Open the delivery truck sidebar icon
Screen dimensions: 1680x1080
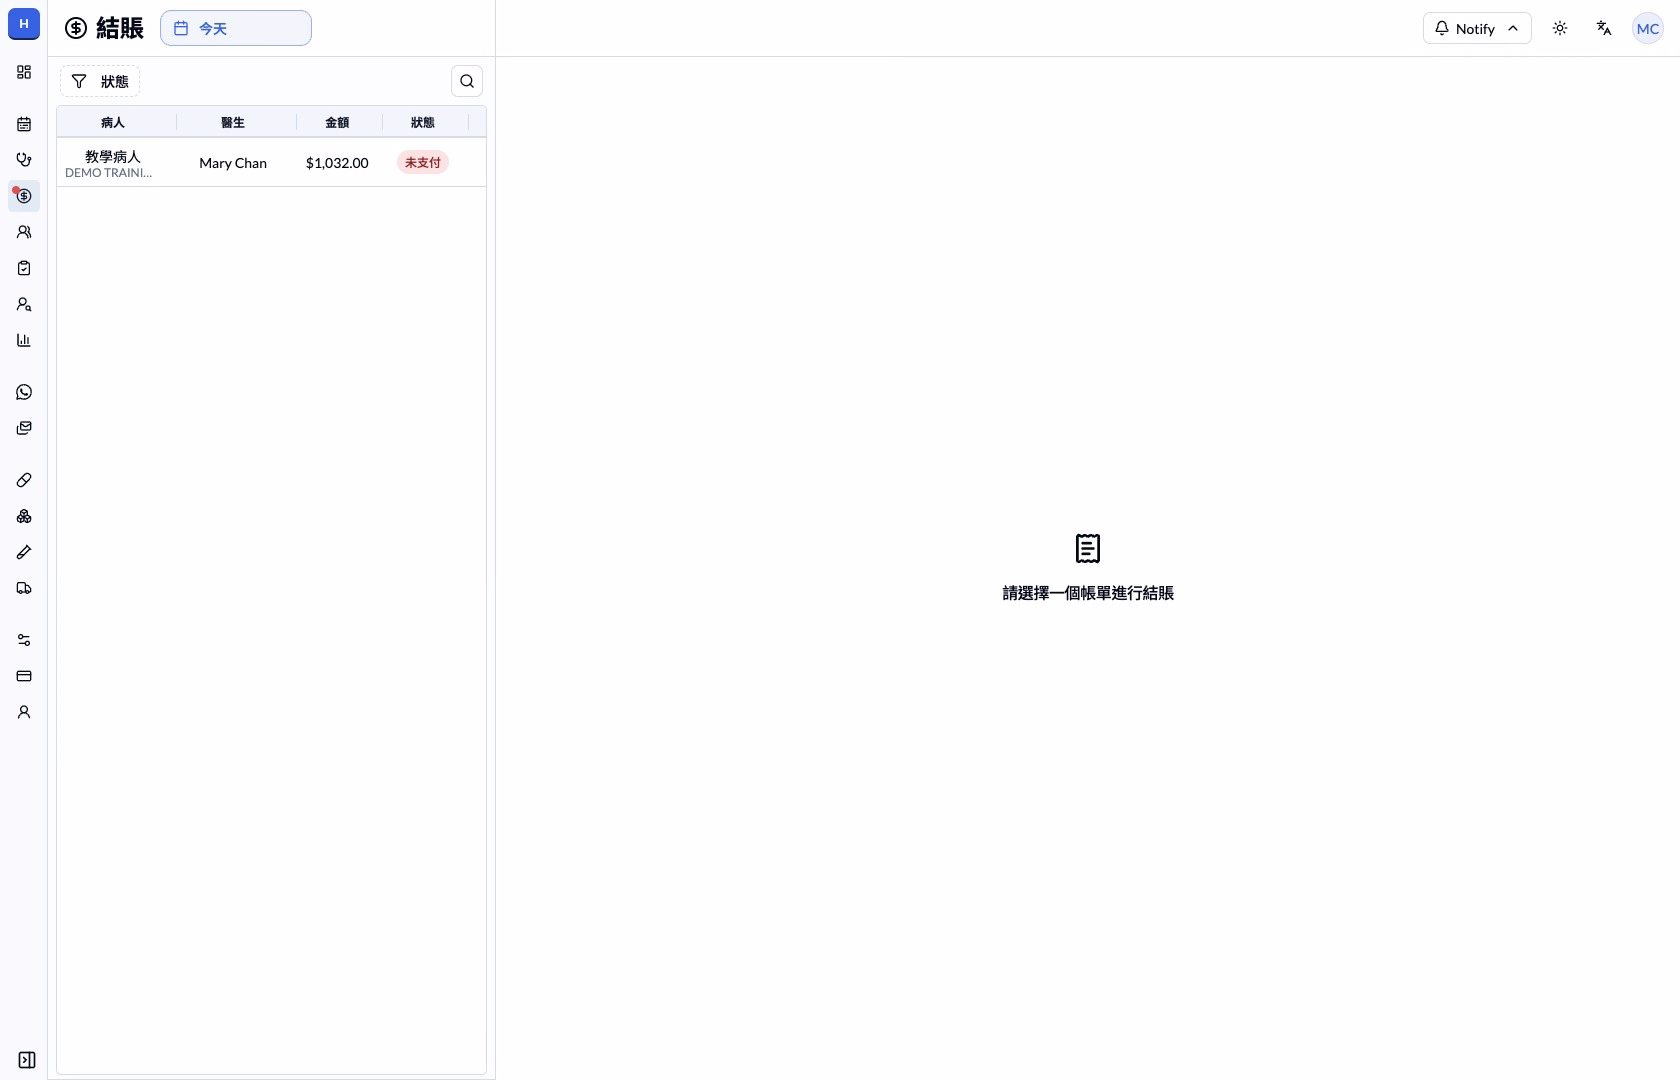(24, 588)
